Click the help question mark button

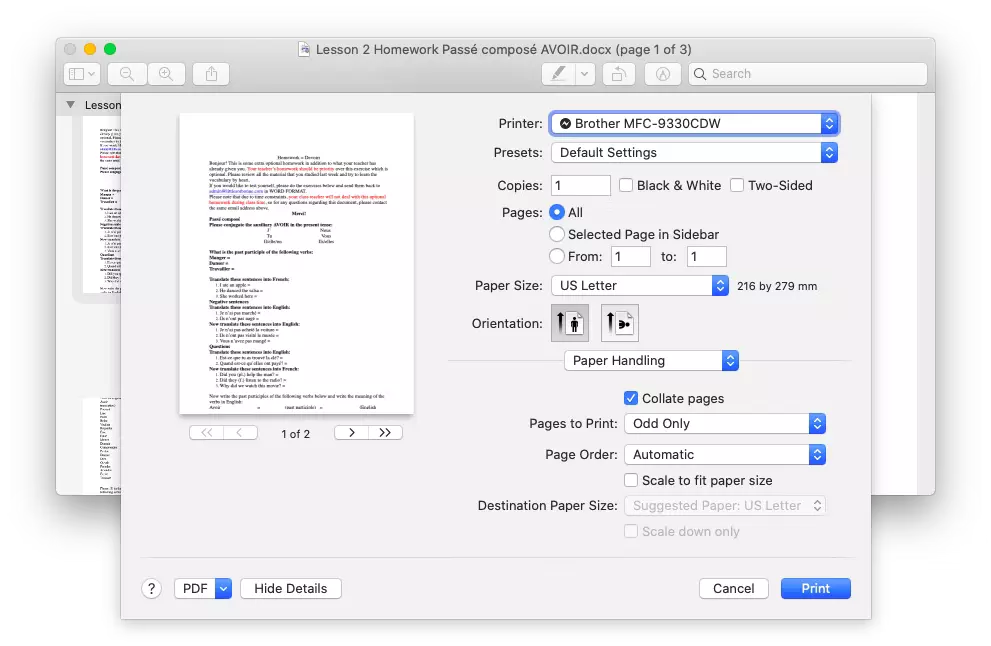(151, 588)
